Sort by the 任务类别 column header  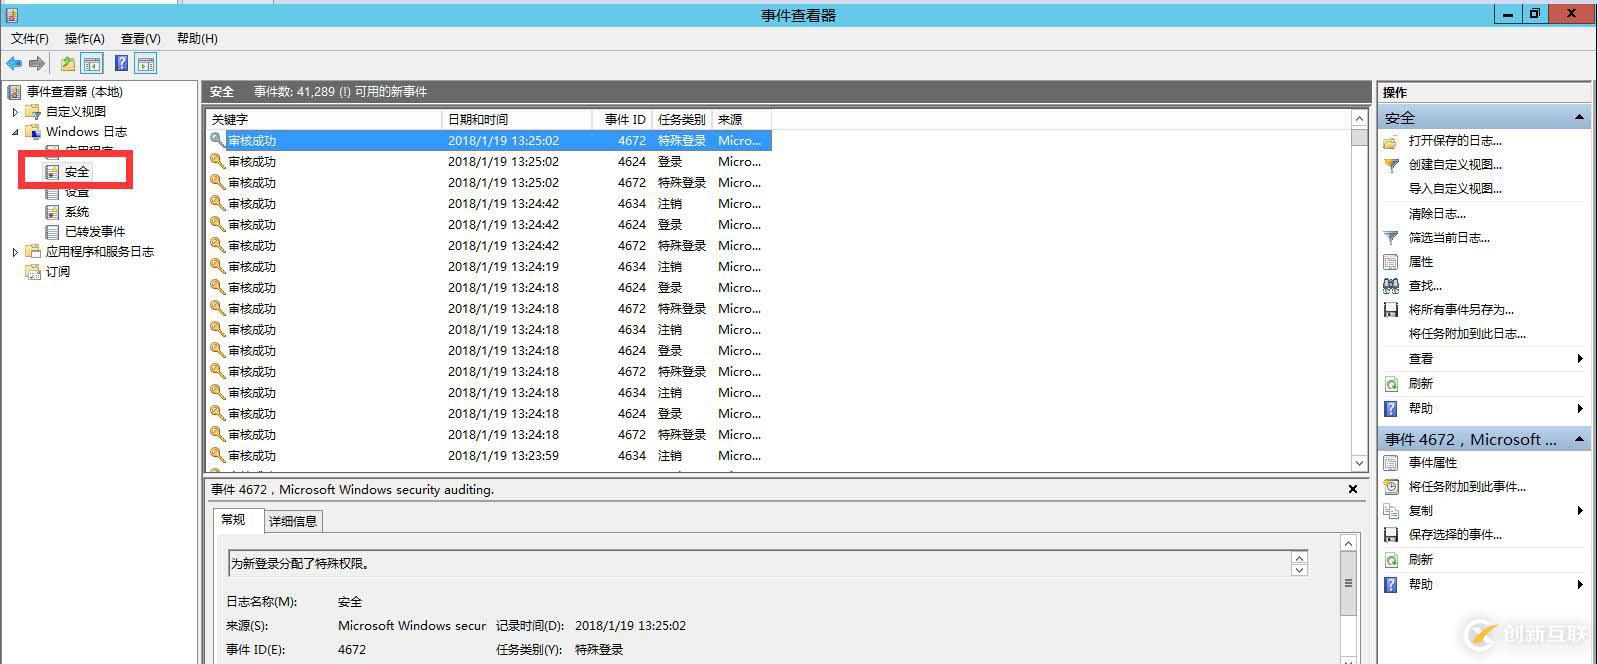tap(682, 119)
